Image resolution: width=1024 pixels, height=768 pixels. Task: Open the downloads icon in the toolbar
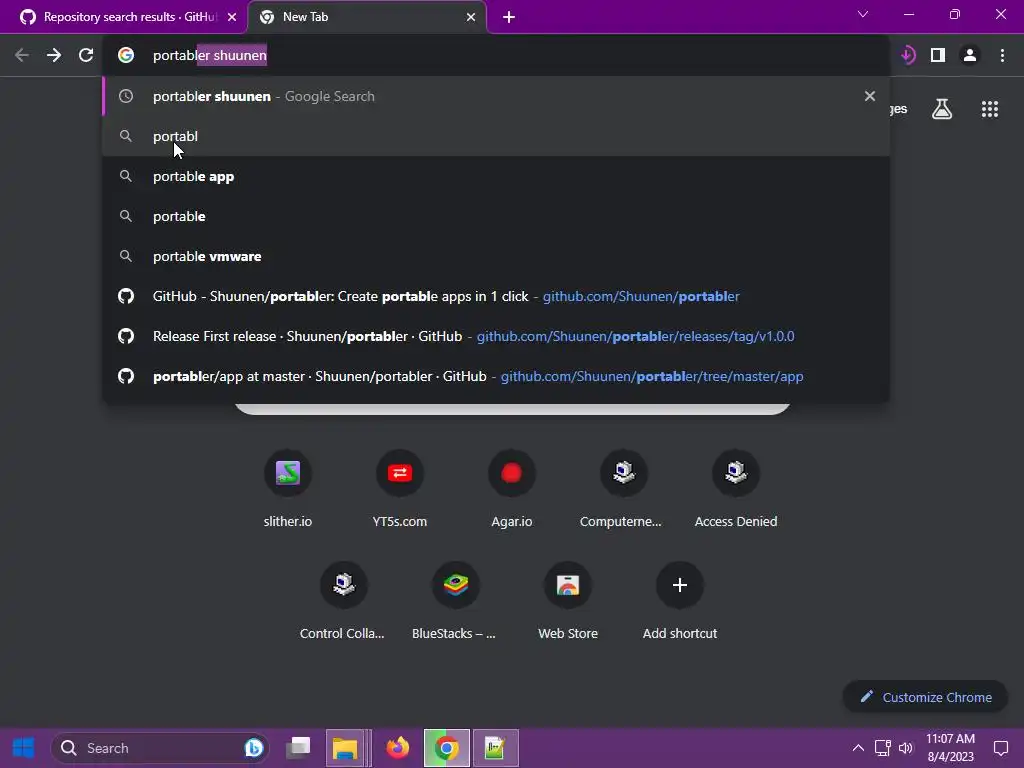(908, 55)
